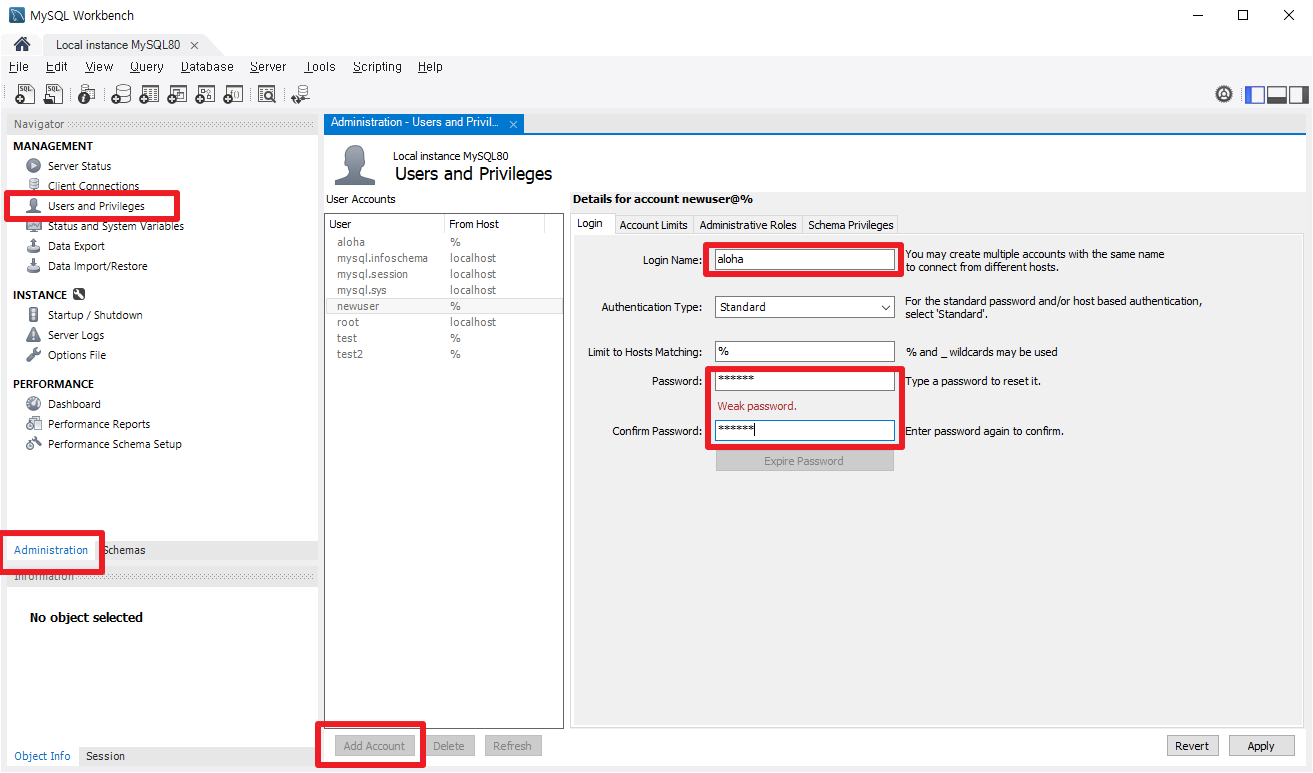
Task: Open the Help menu
Action: point(430,67)
